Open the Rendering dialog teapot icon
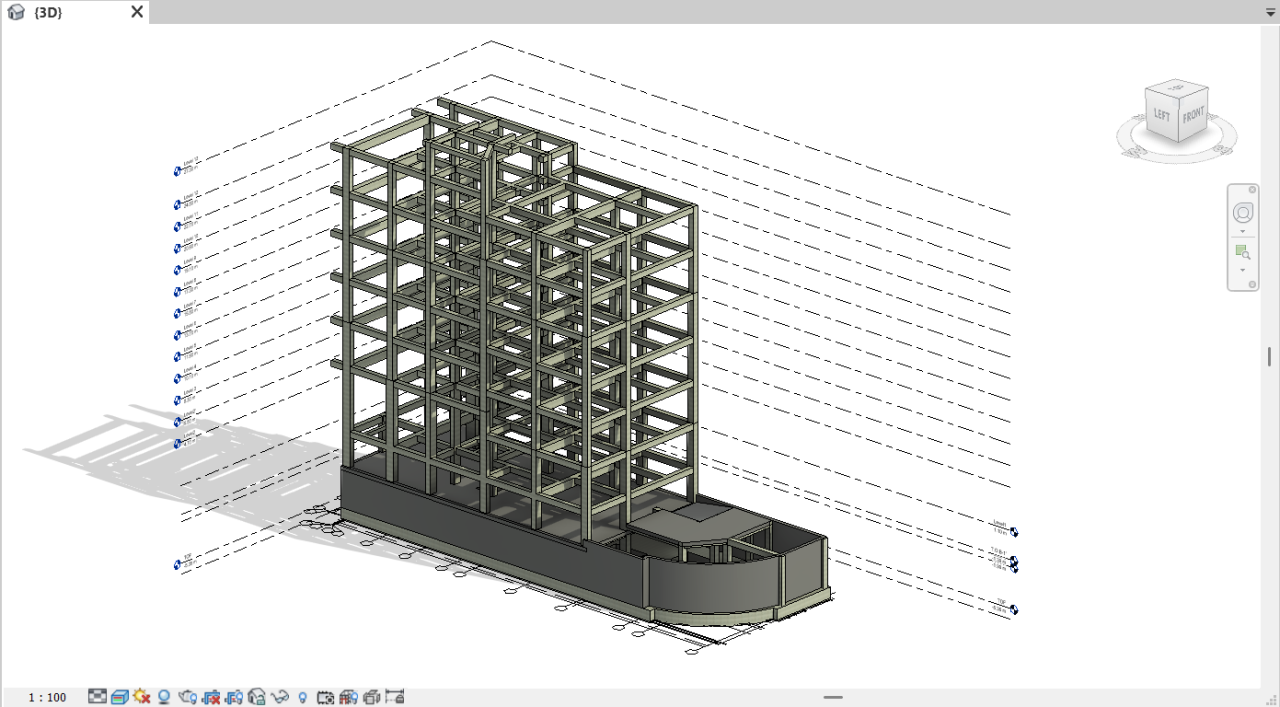Image resolution: width=1280 pixels, height=707 pixels. pyautogui.click(x=187, y=697)
